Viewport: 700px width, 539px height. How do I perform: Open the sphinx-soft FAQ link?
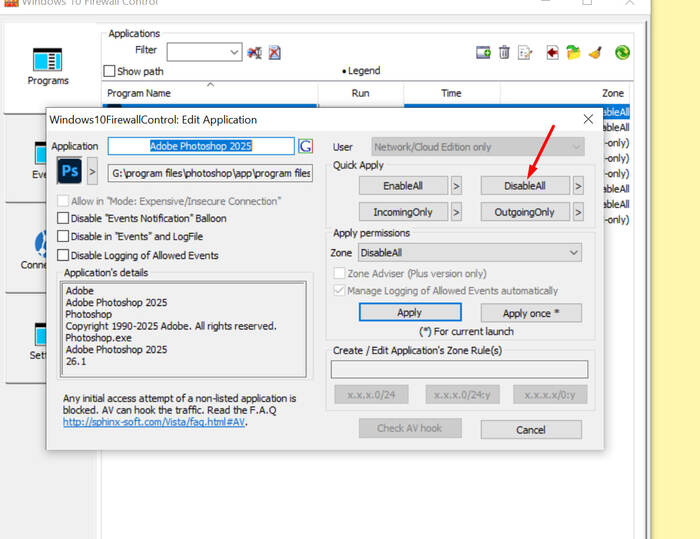(x=153, y=422)
